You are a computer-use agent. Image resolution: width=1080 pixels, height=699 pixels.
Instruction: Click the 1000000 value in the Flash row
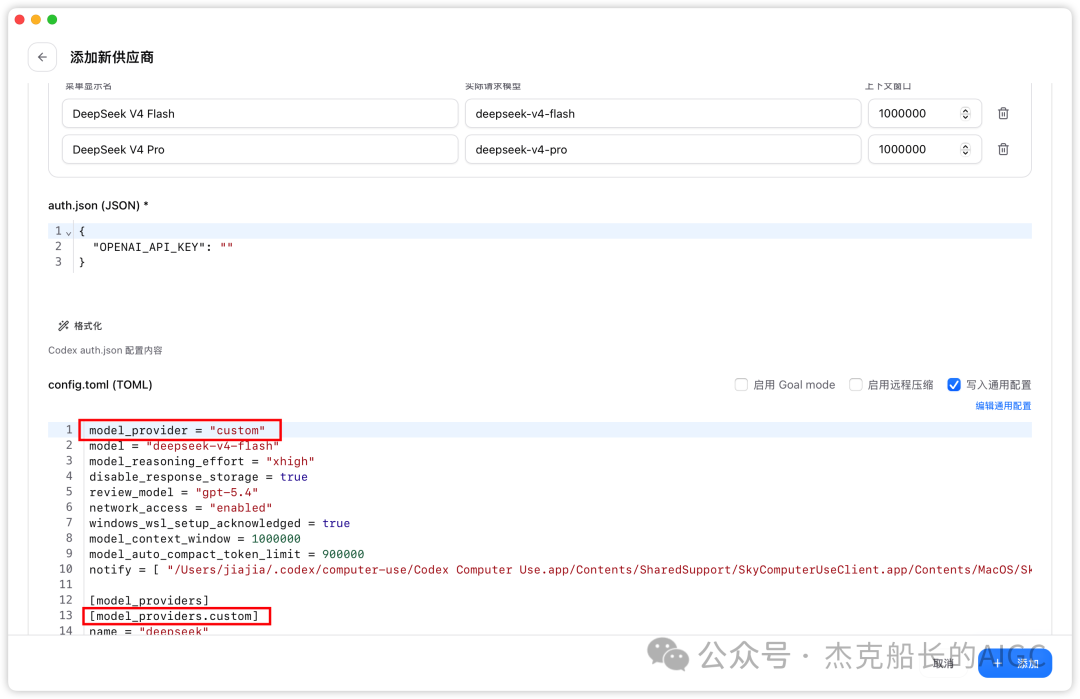pyautogui.click(x=902, y=114)
